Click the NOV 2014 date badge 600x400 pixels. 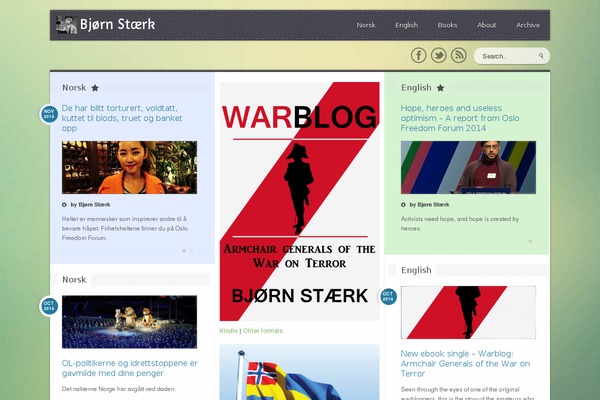(49, 114)
